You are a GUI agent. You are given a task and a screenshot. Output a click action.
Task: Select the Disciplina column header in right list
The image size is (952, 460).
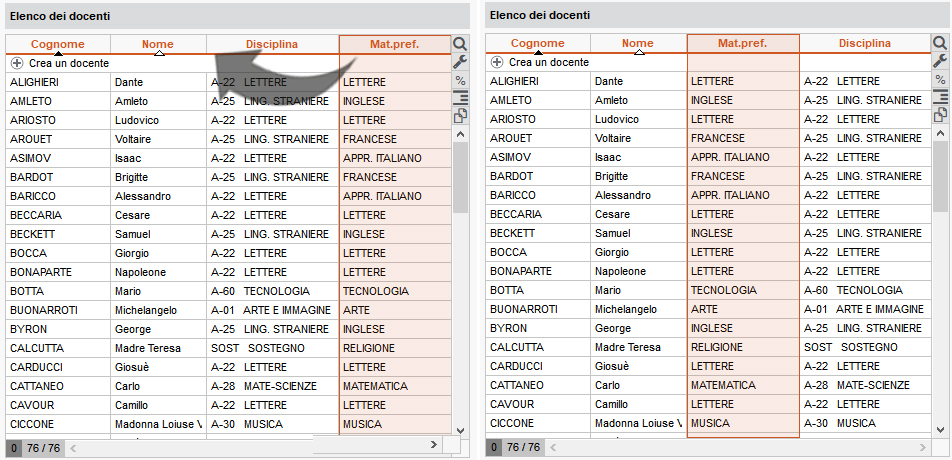(x=865, y=44)
